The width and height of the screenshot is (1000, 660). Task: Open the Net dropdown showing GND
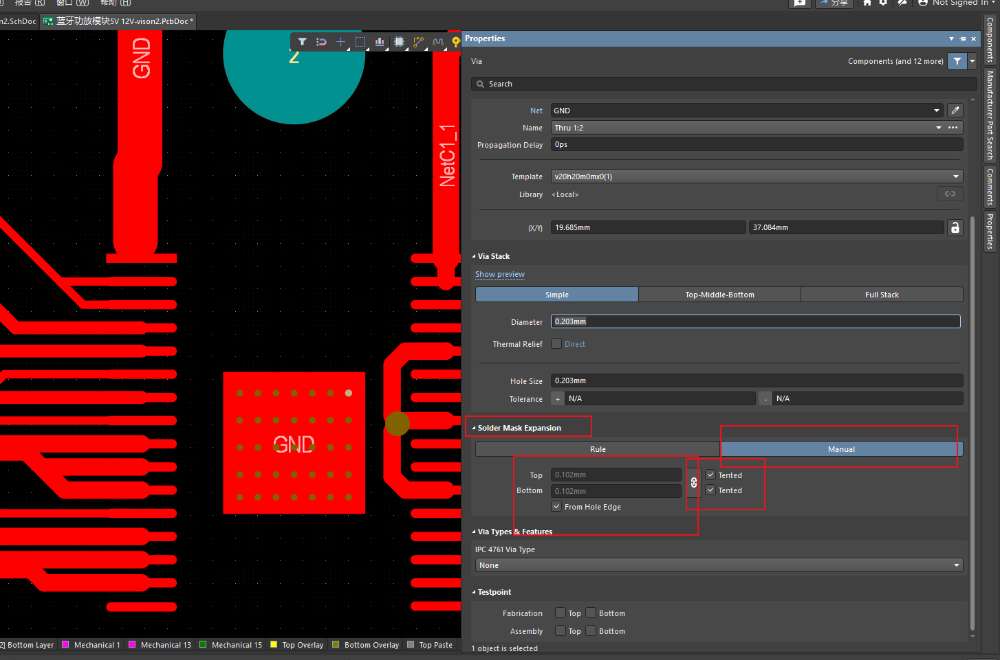(x=747, y=110)
